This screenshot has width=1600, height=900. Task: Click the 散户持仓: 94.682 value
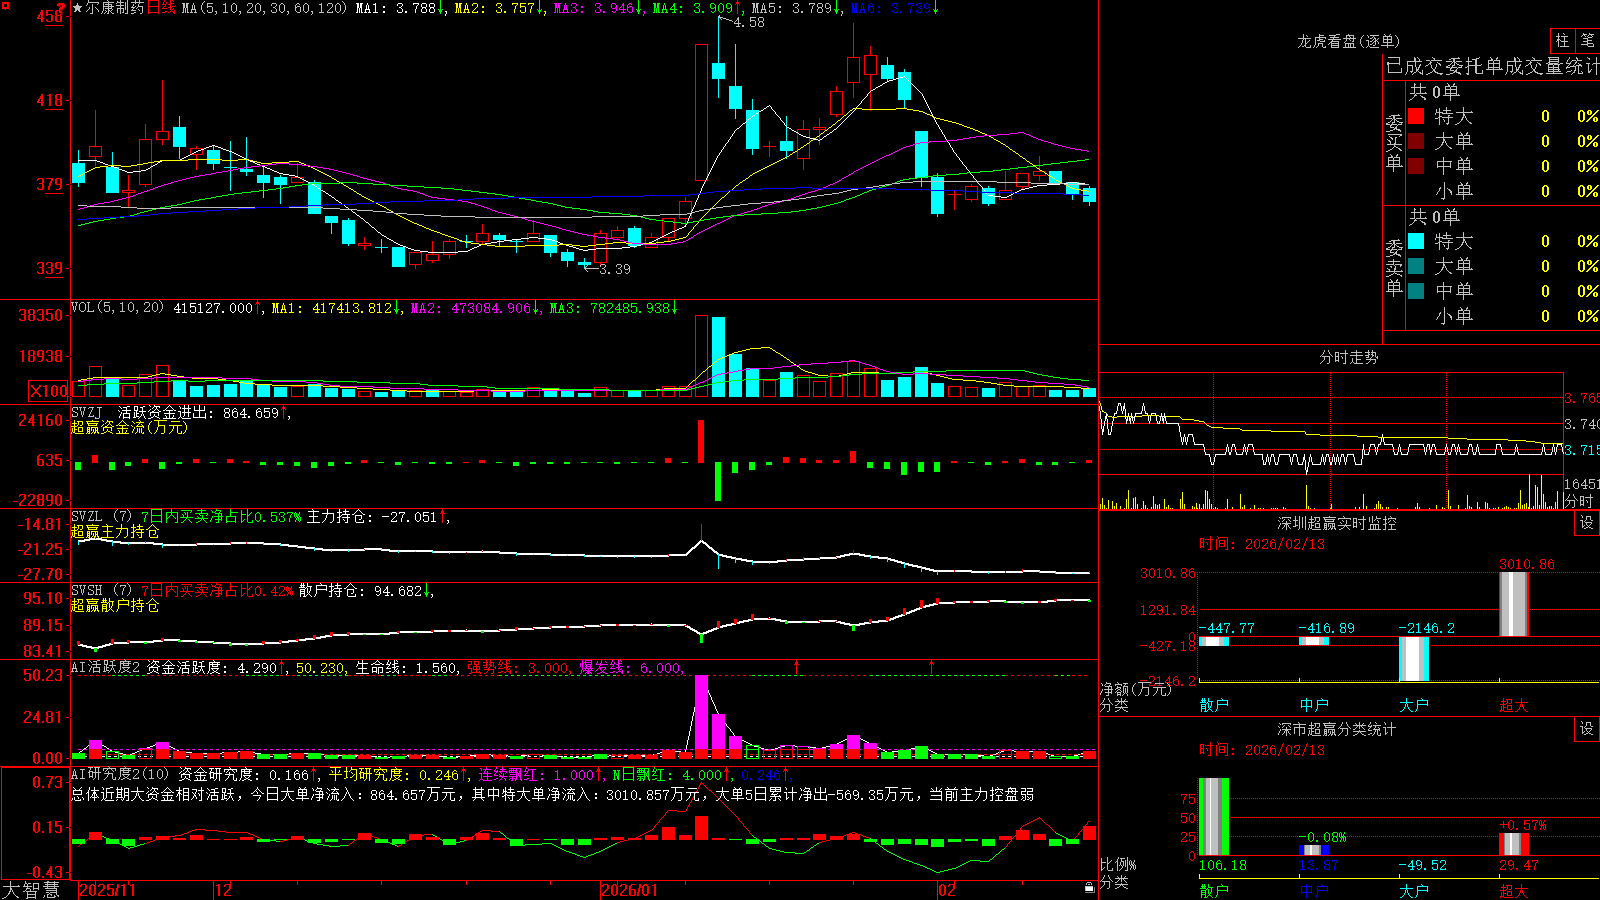360,590
